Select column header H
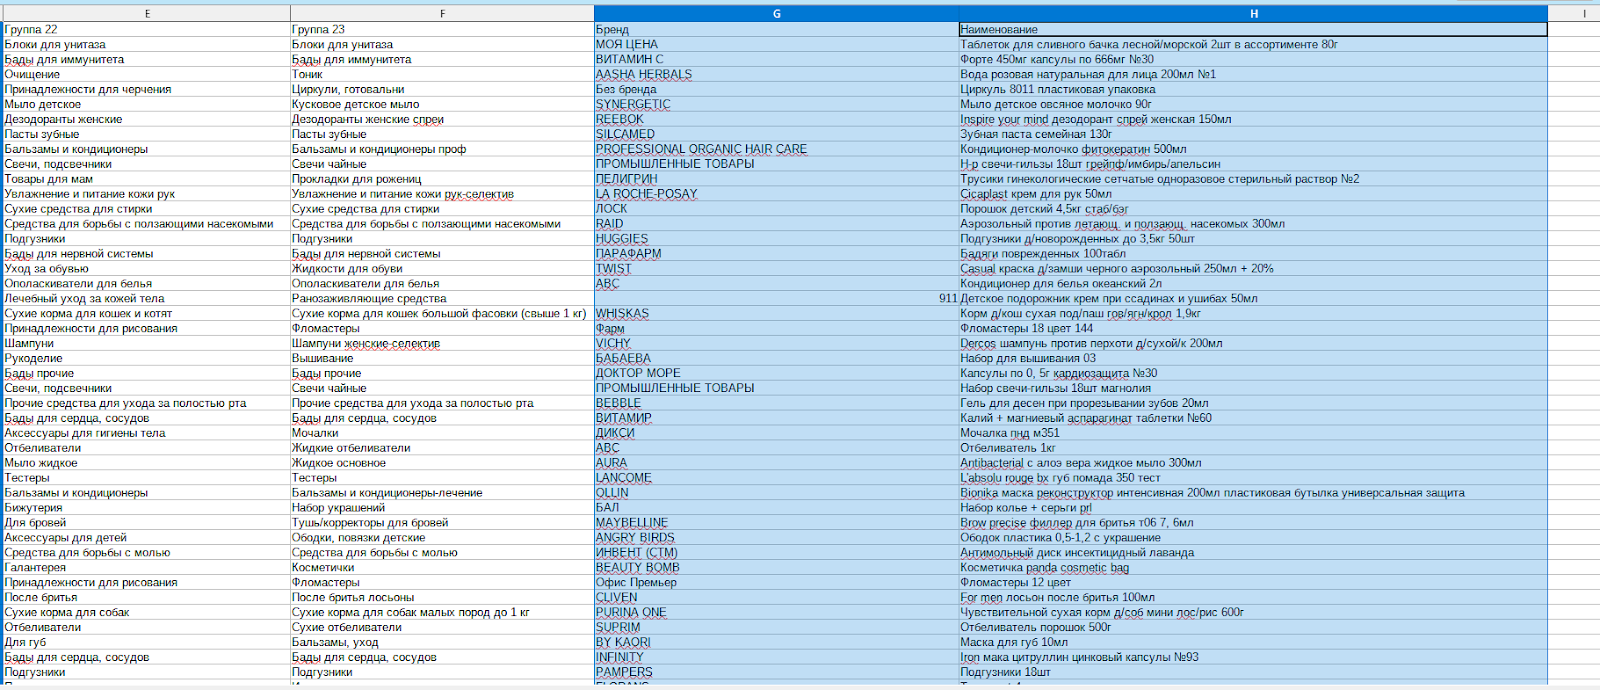Image resolution: width=1600 pixels, height=690 pixels. pos(1253,14)
